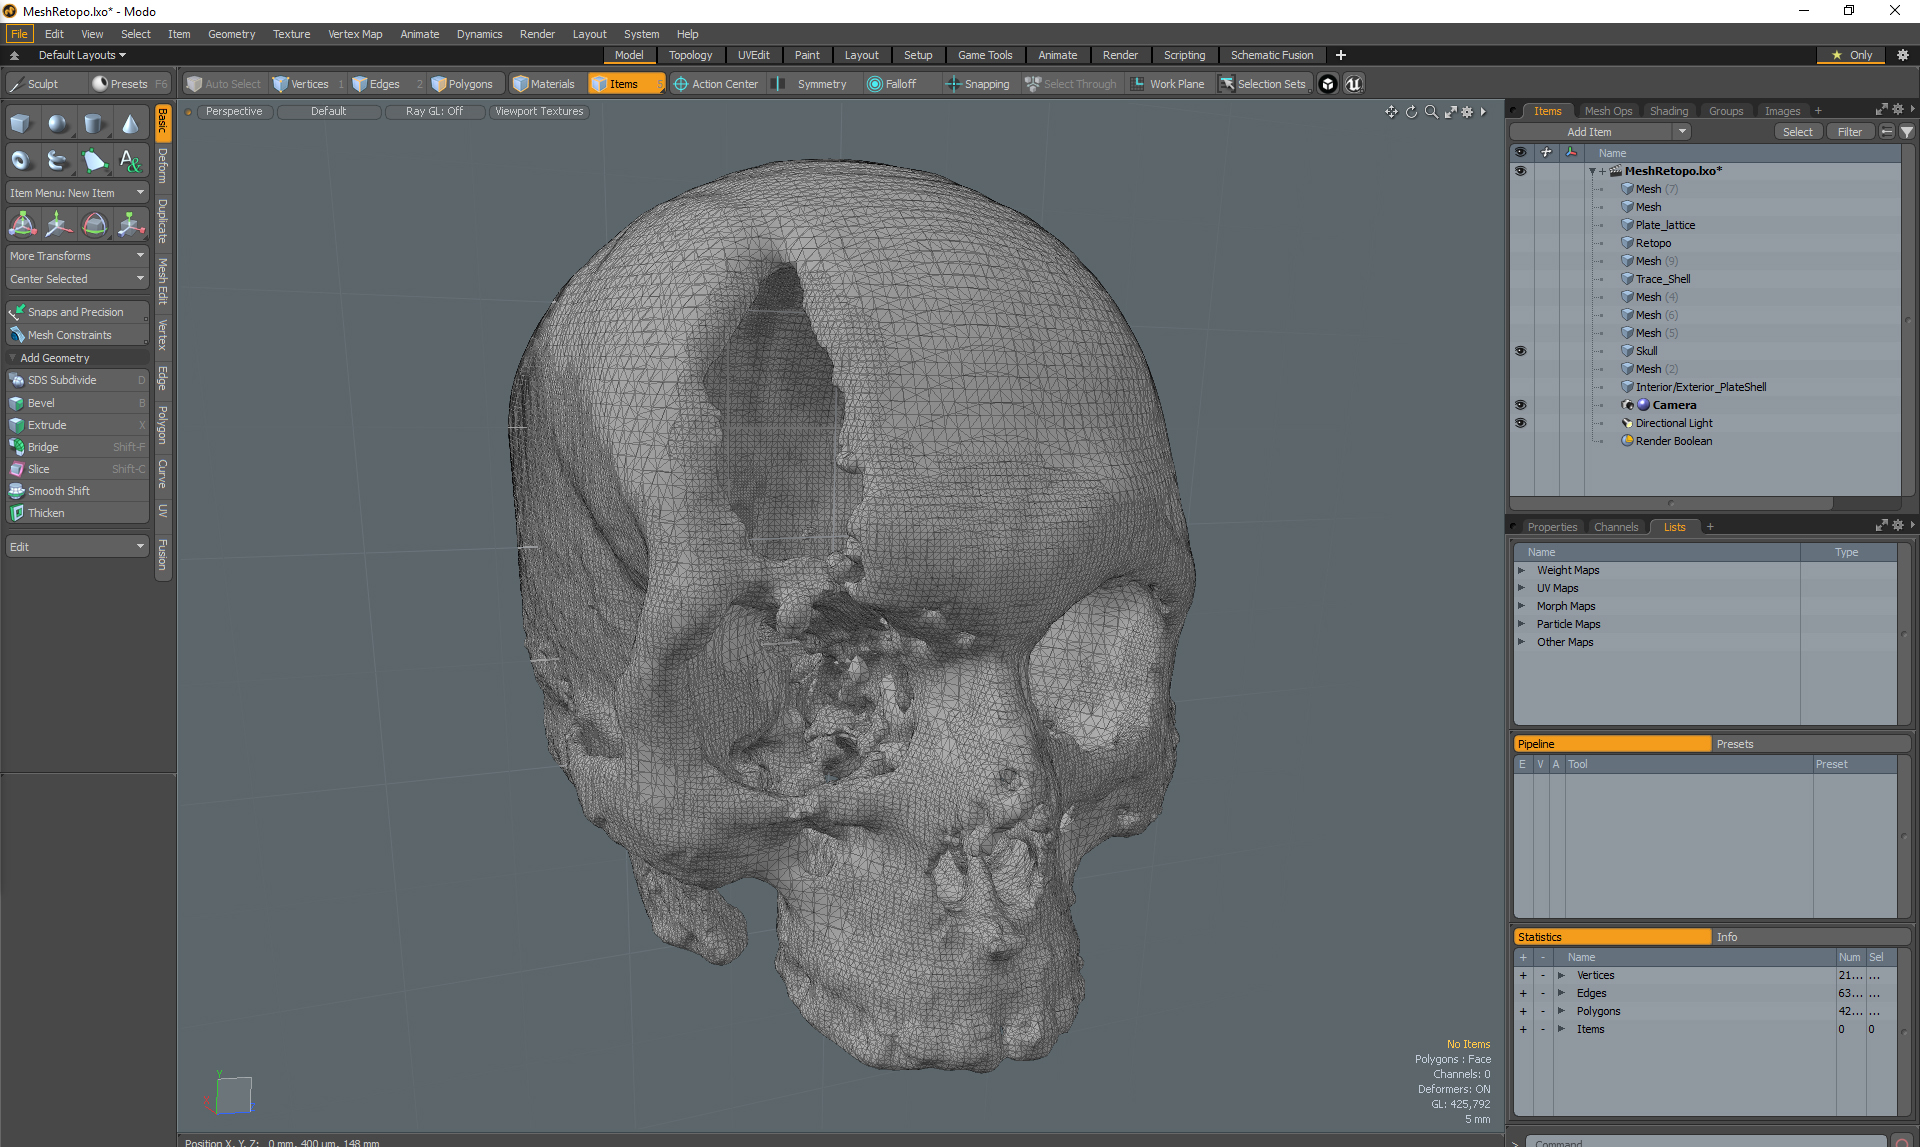Select the Cube primitive tool
This screenshot has width=1920, height=1147.
[21, 124]
